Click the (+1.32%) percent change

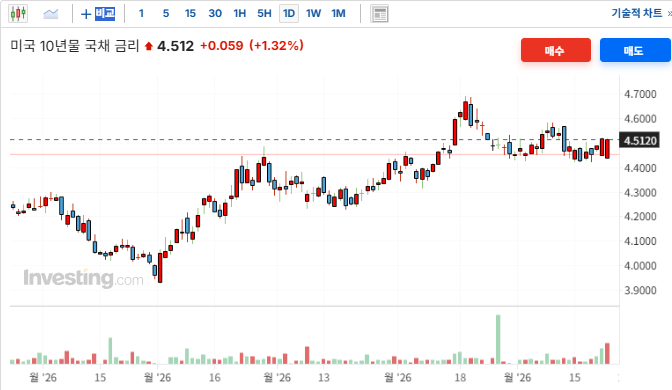click(276, 45)
